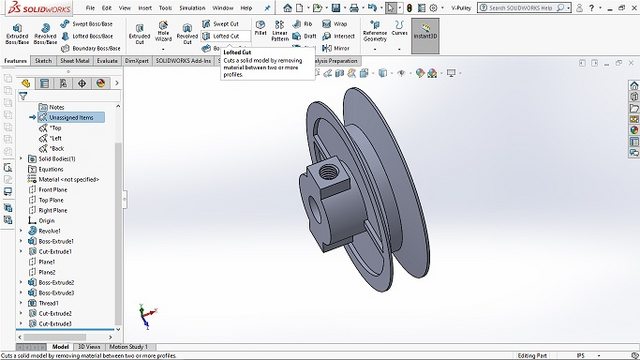
Task: Choose Boundary Boss/Base feature
Action: coord(91,49)
